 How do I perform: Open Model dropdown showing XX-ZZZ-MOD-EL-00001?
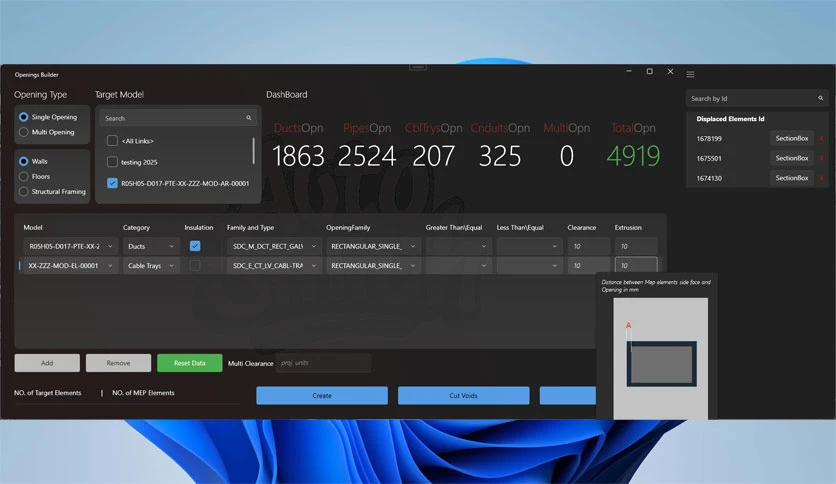point(70,265)
